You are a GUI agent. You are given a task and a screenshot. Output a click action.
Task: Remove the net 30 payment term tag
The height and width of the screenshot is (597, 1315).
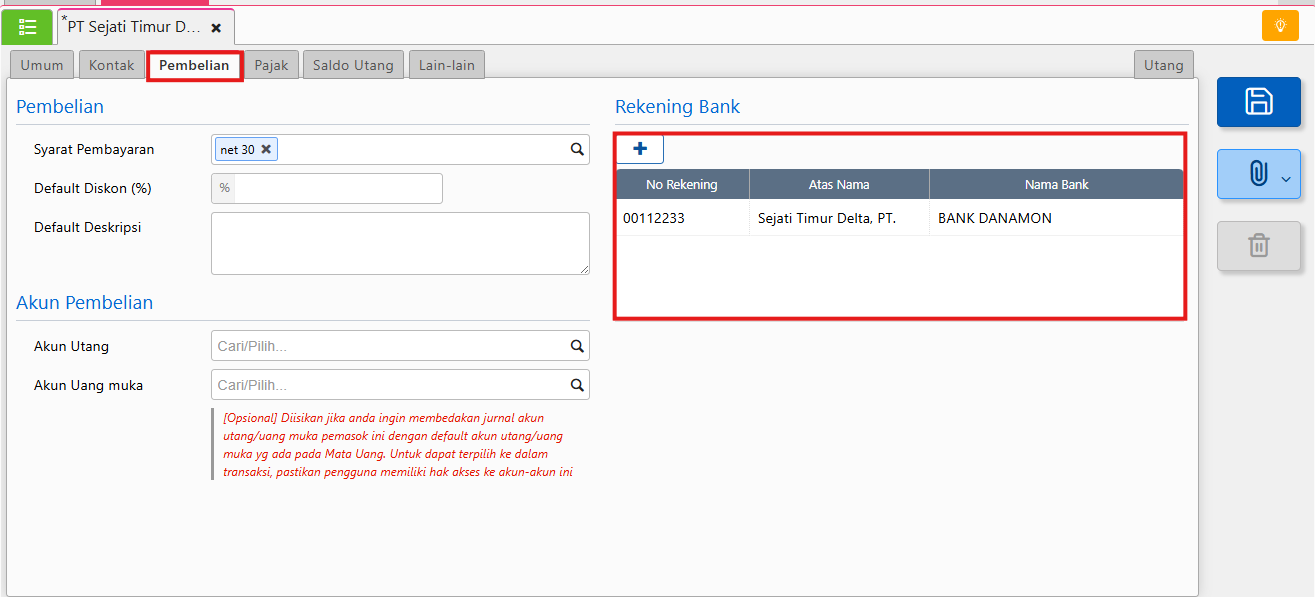[266, 149]
